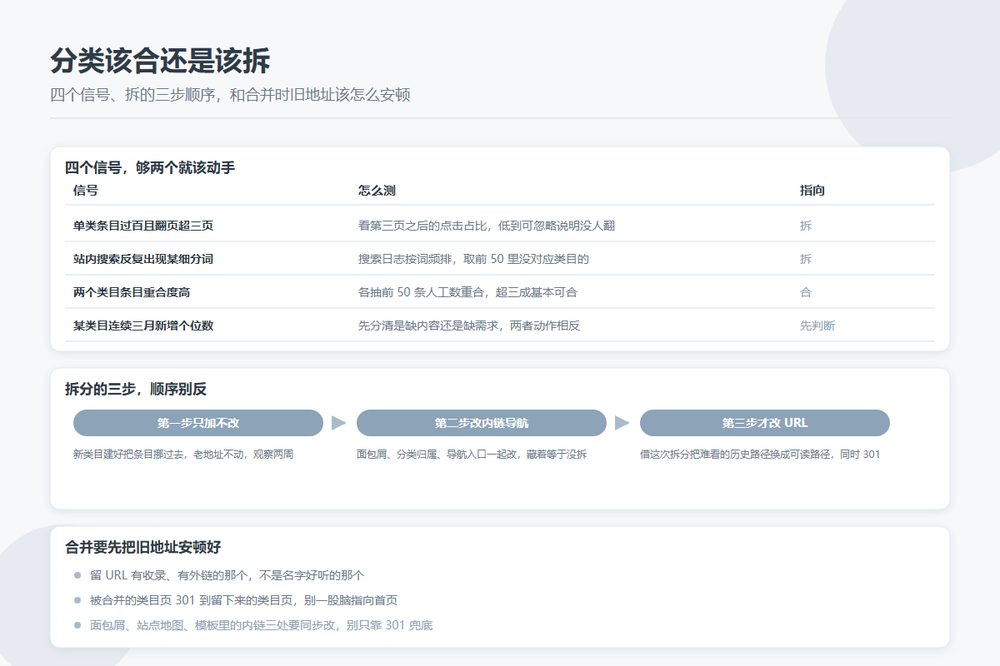
Task: Select the row 单类条目过百且翻页超三页
Action: click(x=500, y=225)
